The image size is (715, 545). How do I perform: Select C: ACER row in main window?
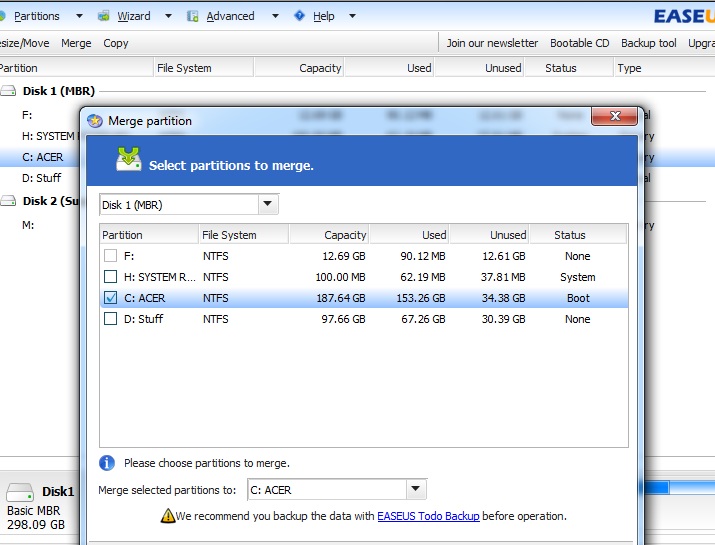[42, 157]
